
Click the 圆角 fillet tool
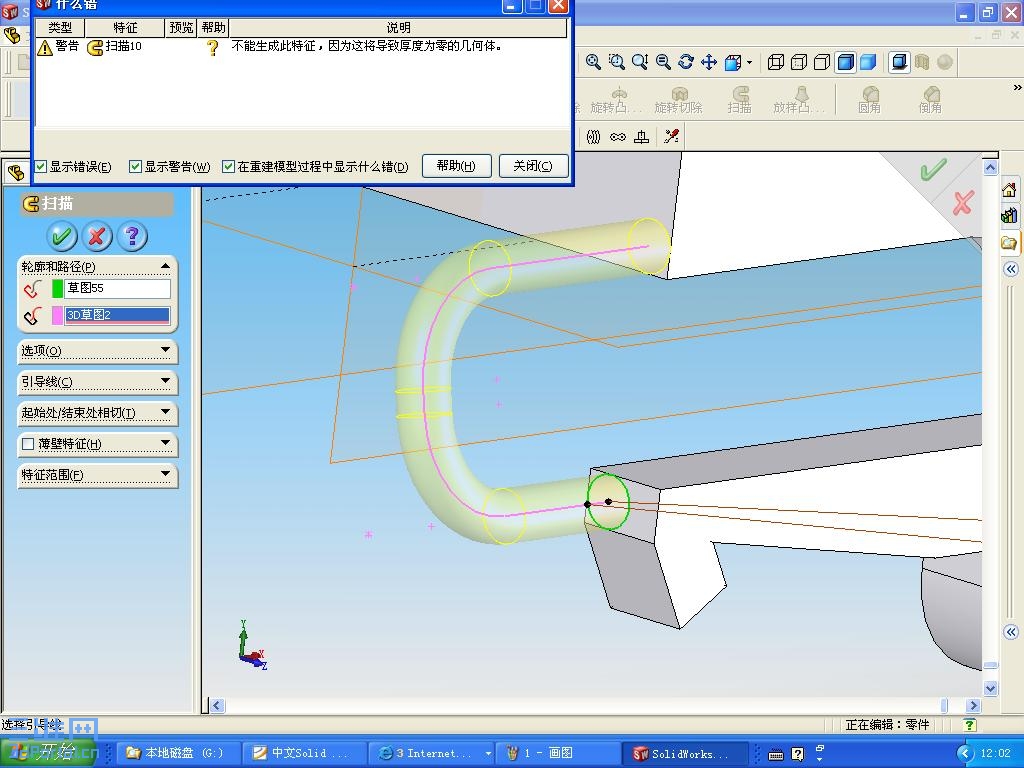pyautogui.click(x=869, y=100)
